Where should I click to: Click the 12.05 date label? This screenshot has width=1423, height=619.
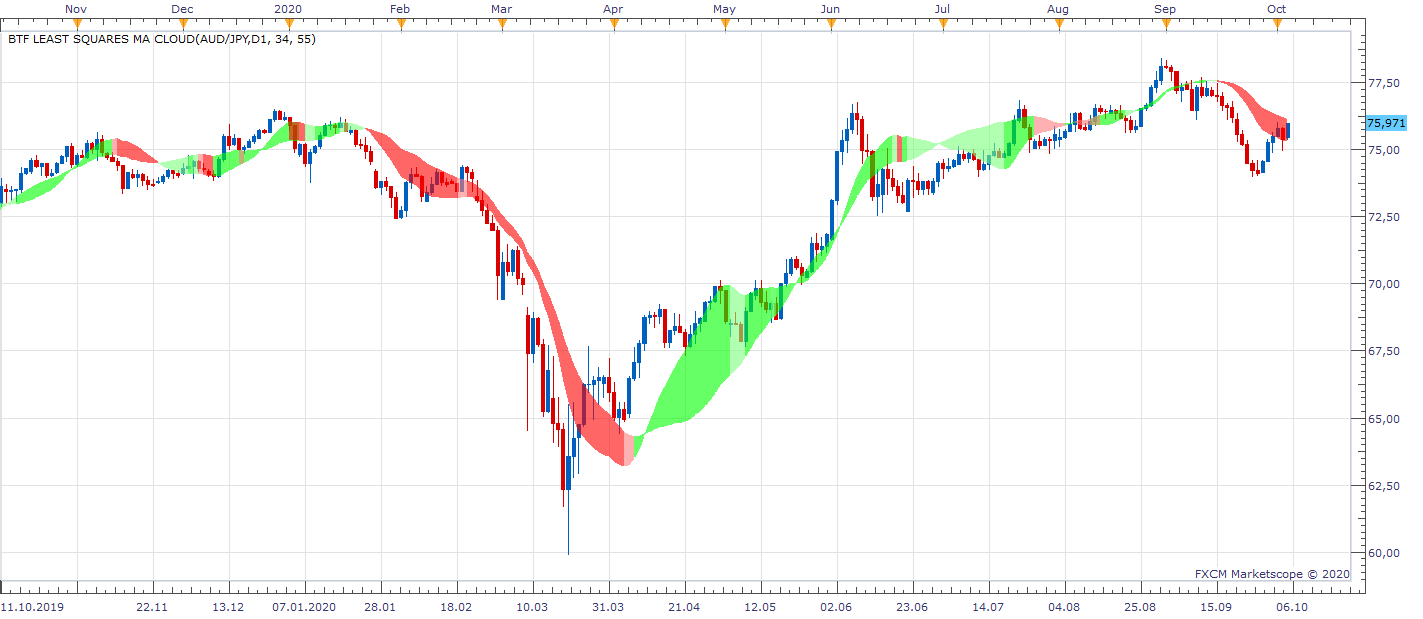760,607
